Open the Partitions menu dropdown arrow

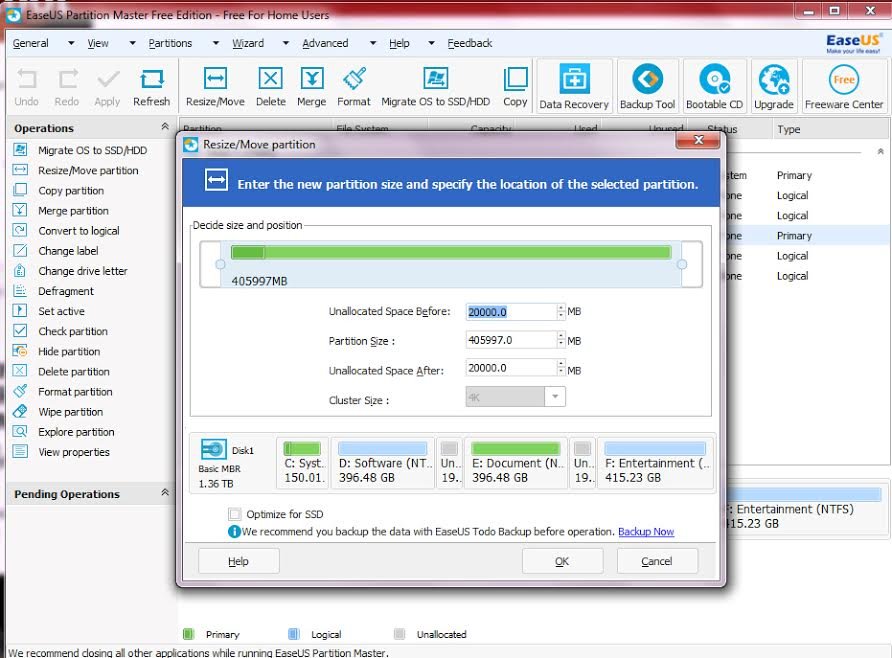(216, 43)
